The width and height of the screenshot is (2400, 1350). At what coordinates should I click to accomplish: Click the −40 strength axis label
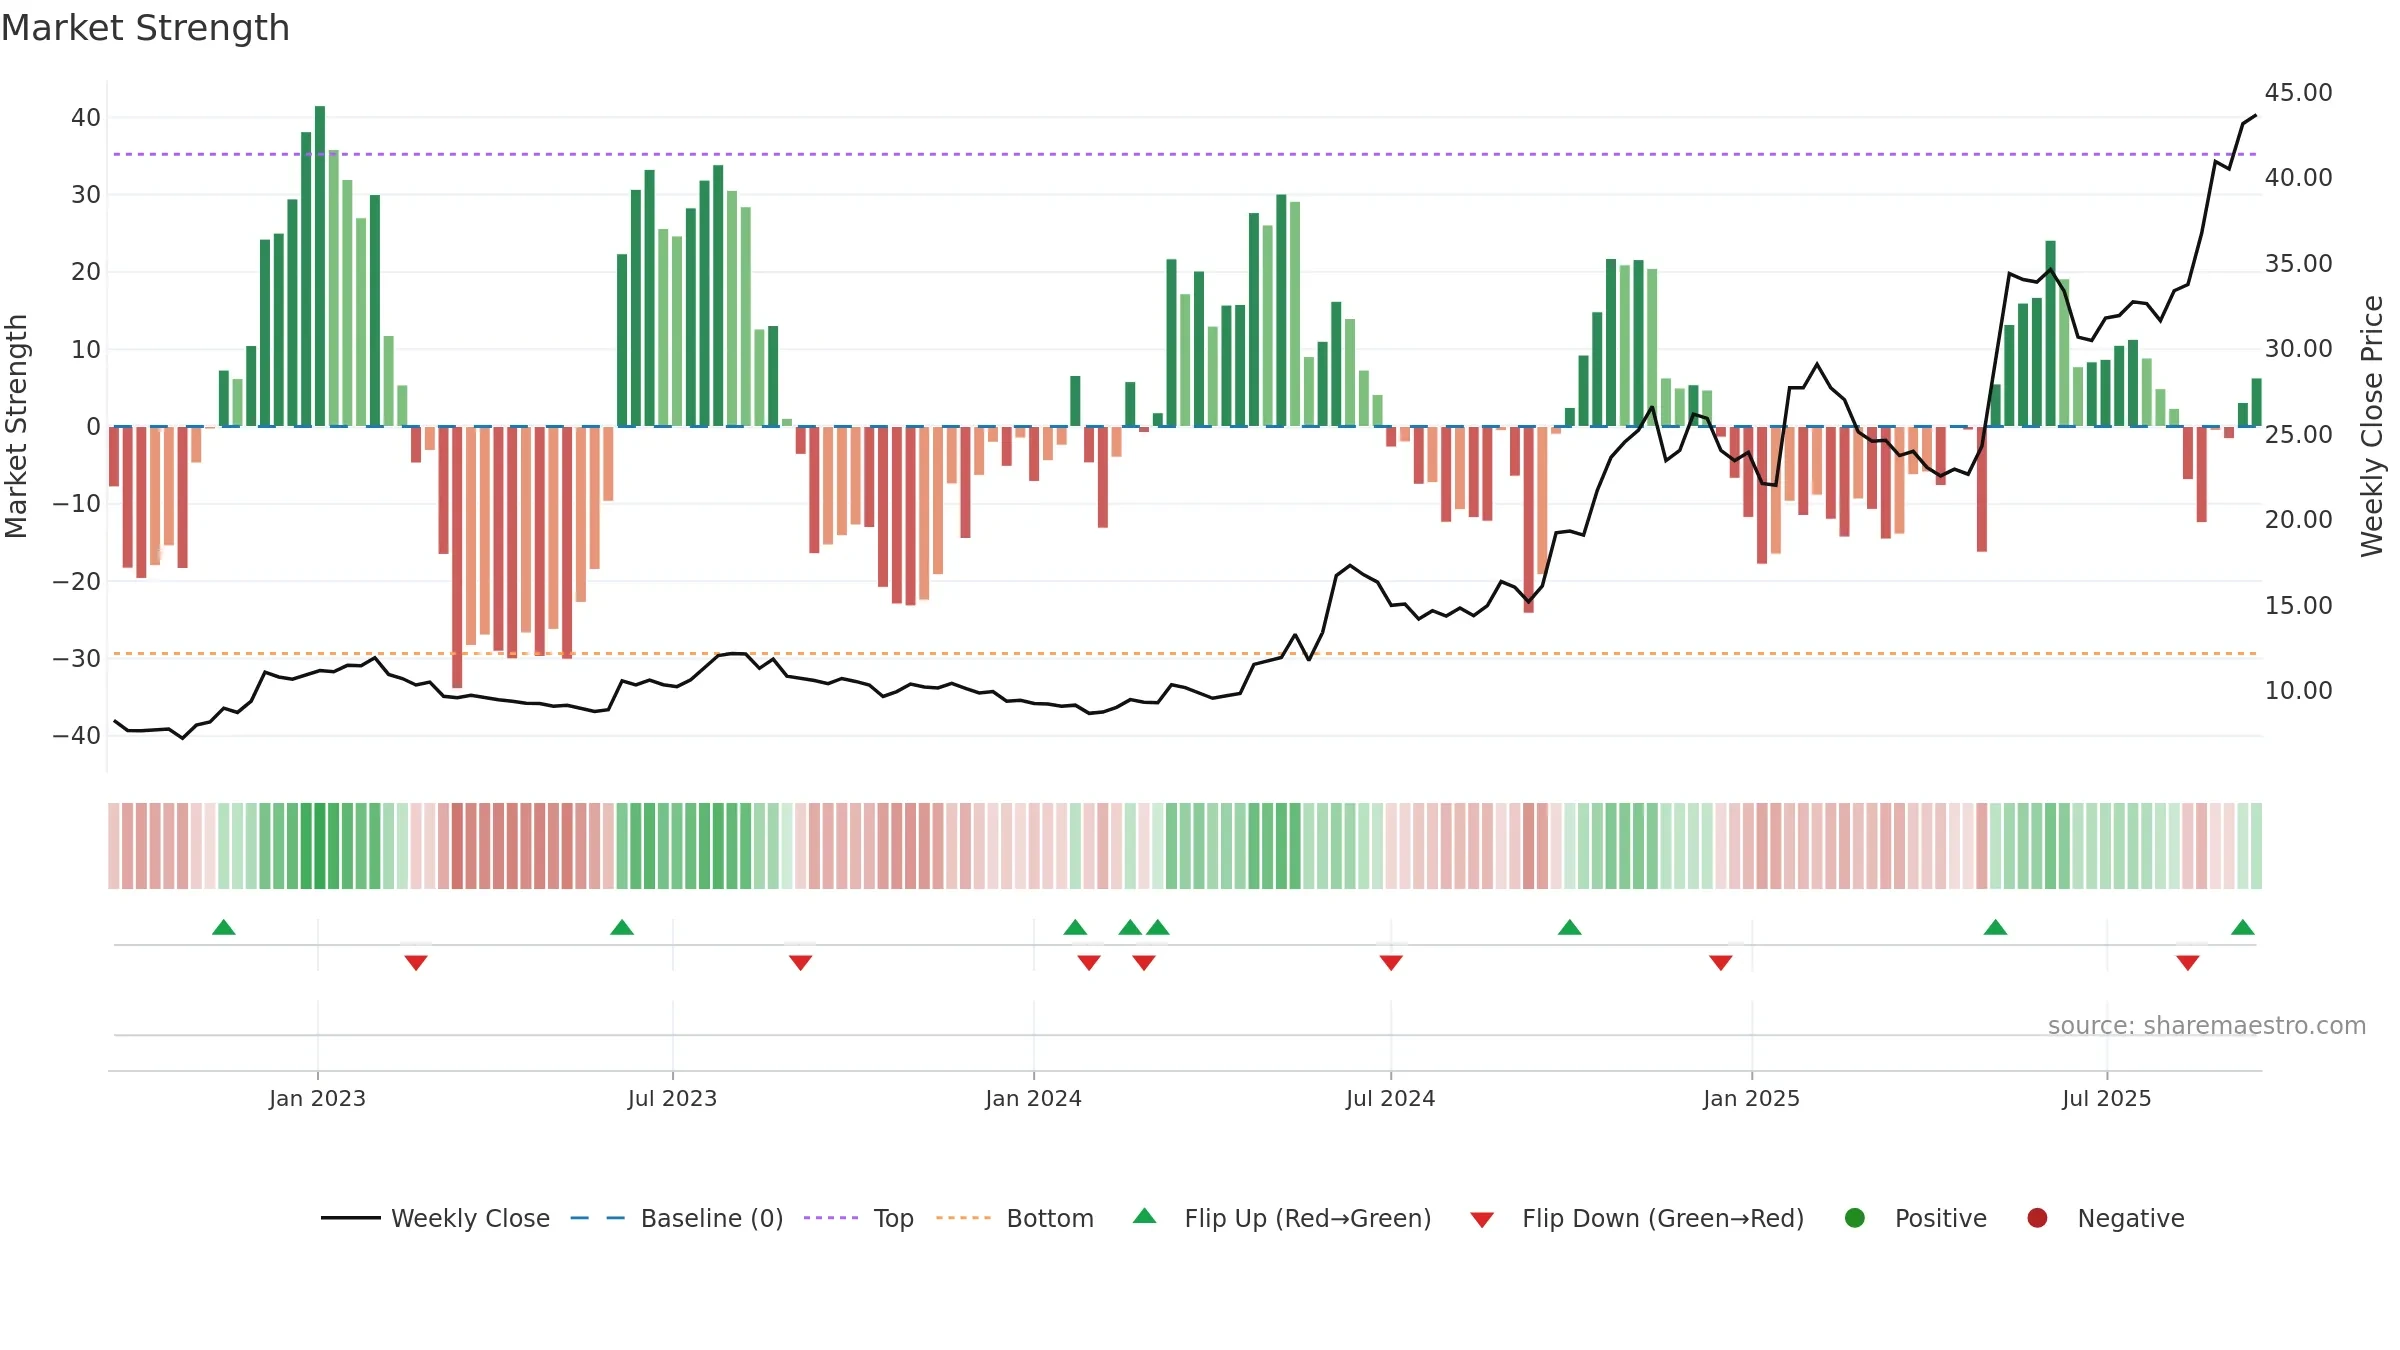click(x=77, y=735)
